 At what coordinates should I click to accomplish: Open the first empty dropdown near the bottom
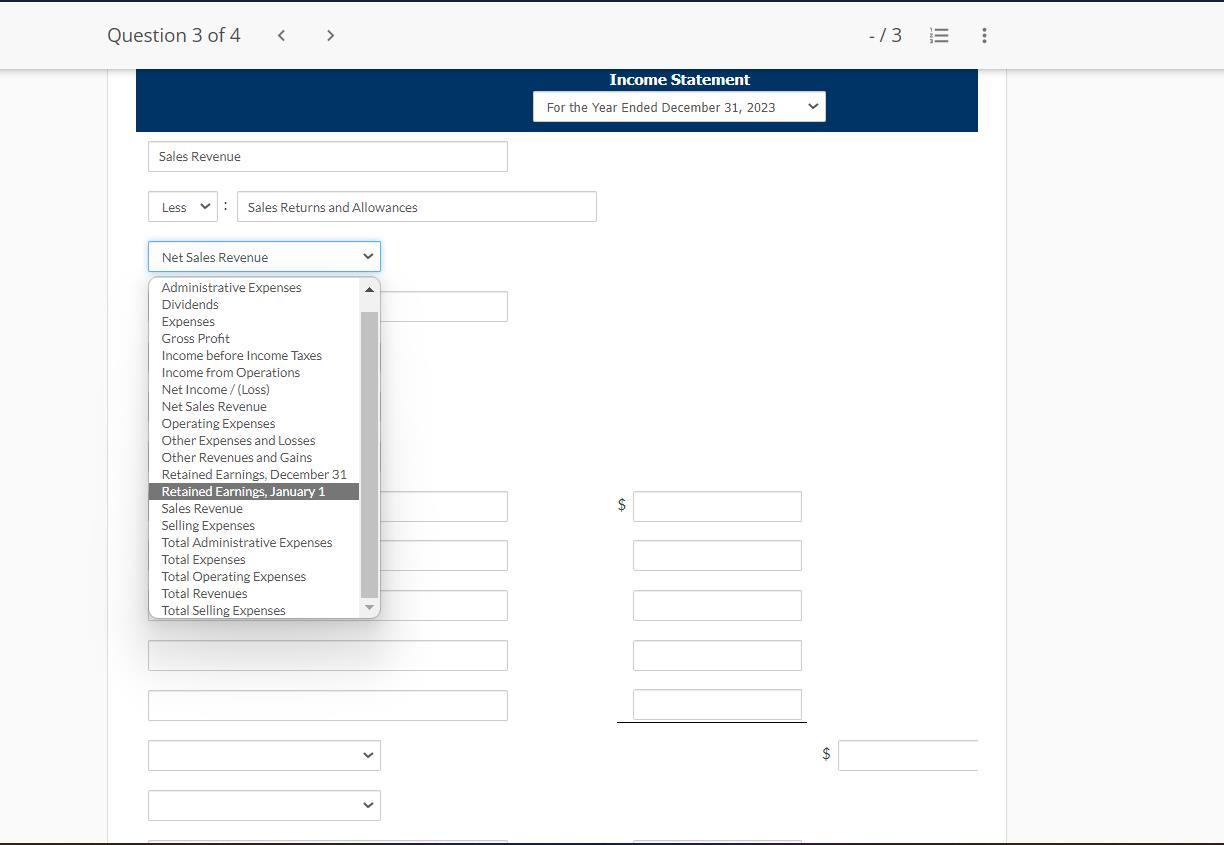(264, 755)
